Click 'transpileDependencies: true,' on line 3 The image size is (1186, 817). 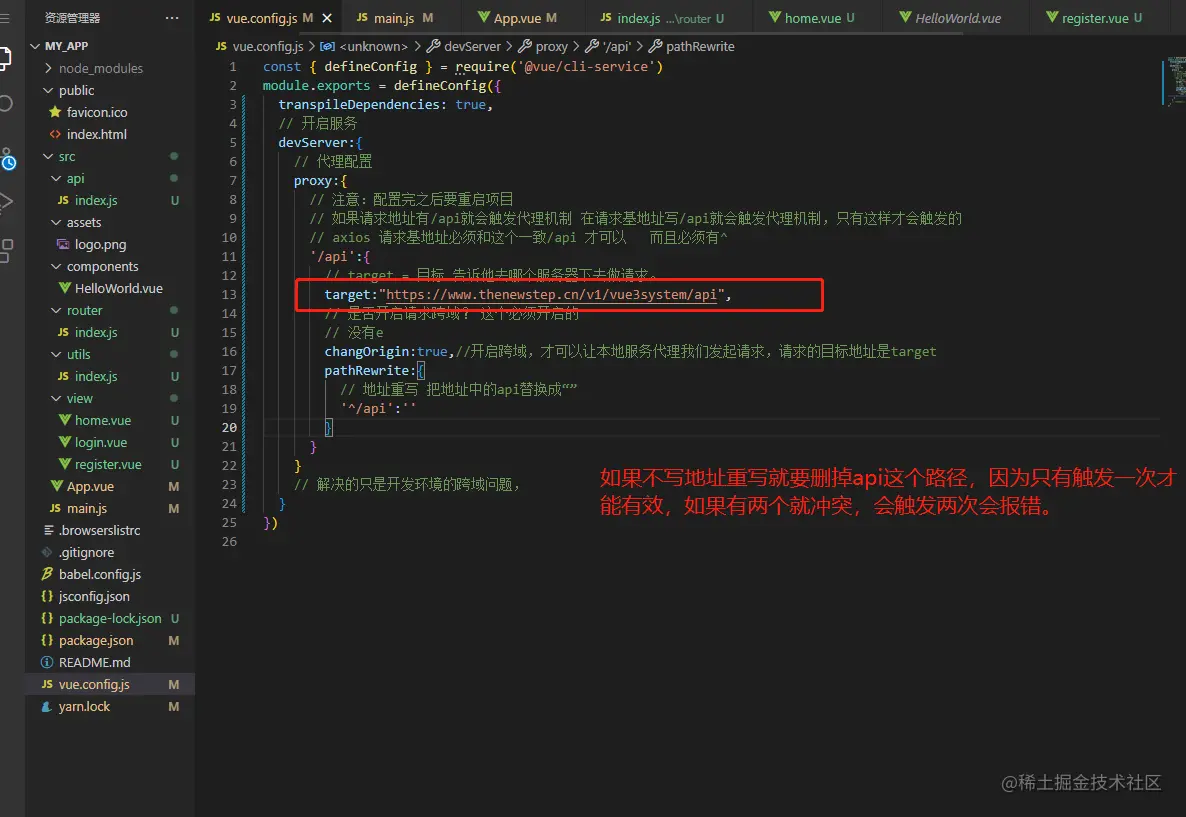(385, 104)
